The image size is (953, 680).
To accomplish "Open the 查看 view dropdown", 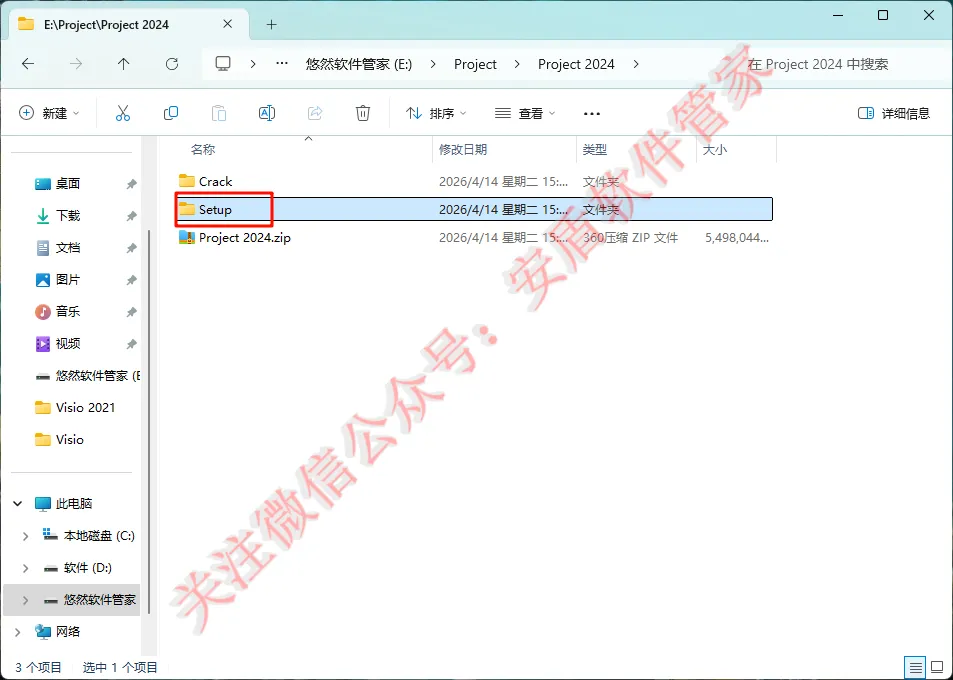I will pos(525,113).
